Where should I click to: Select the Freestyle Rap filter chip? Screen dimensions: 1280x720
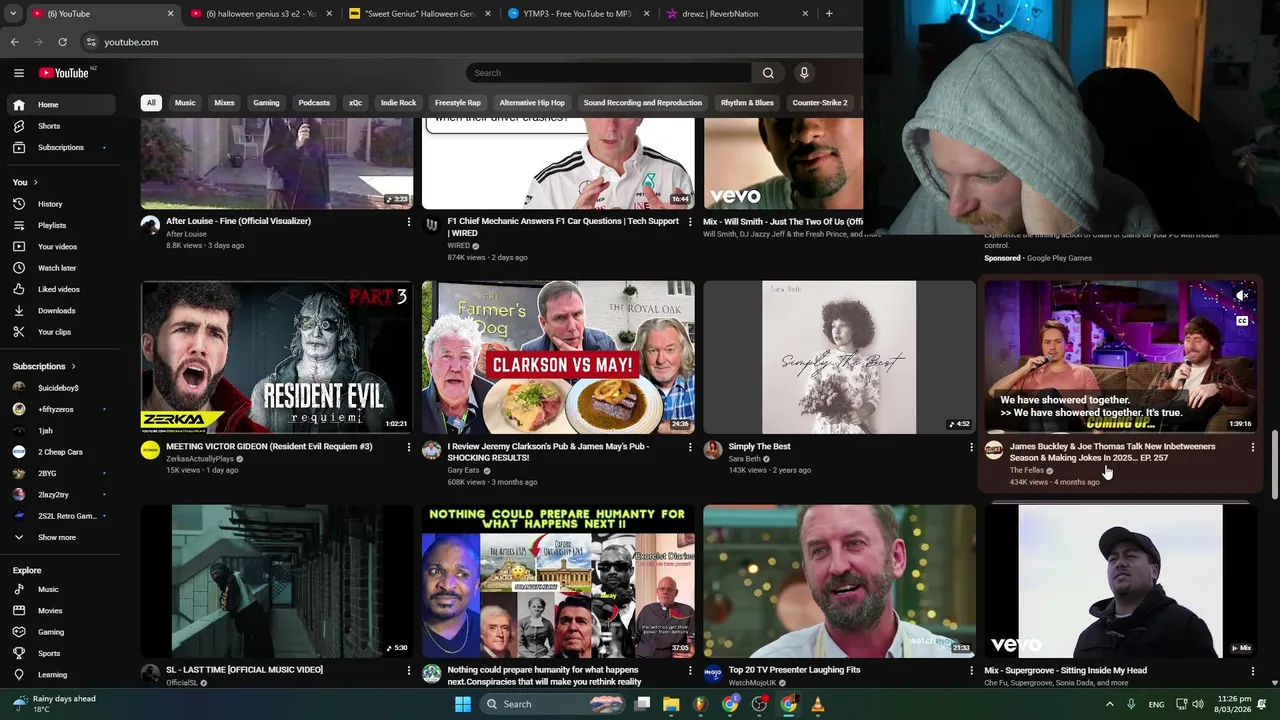tap(458, 103)
